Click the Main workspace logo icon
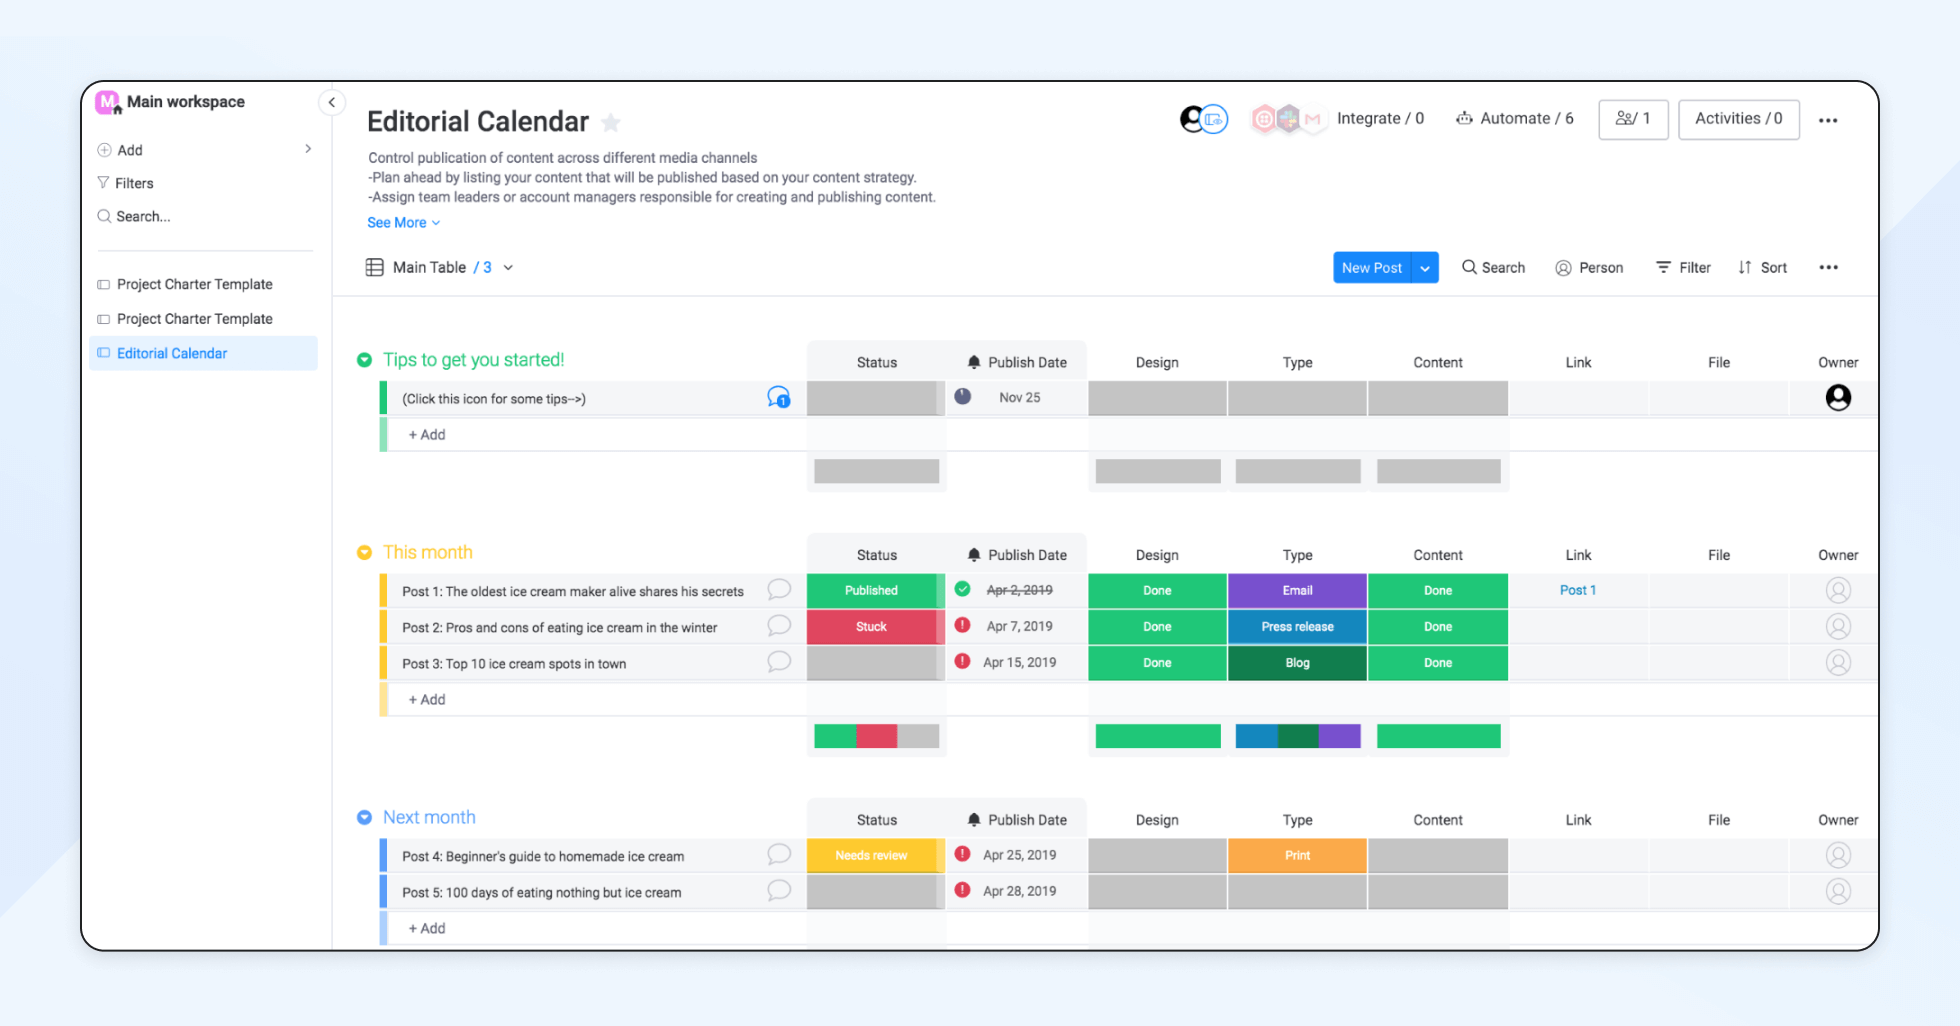Viewport: 1960px width, 1026px height. 108,102
